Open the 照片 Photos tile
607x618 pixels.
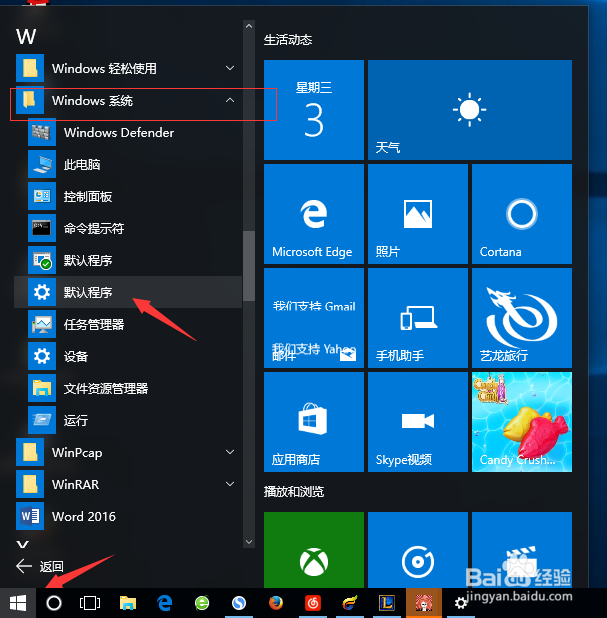pyautogui.click(x=418, y=214)
